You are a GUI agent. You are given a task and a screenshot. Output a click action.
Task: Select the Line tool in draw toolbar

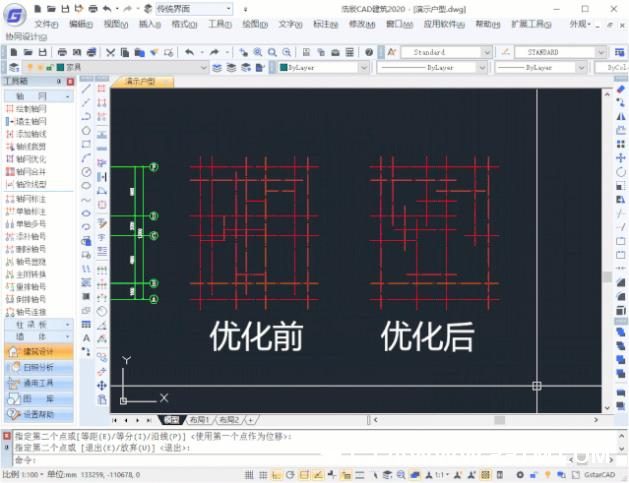pyautogui.click(x=86, y=89)
